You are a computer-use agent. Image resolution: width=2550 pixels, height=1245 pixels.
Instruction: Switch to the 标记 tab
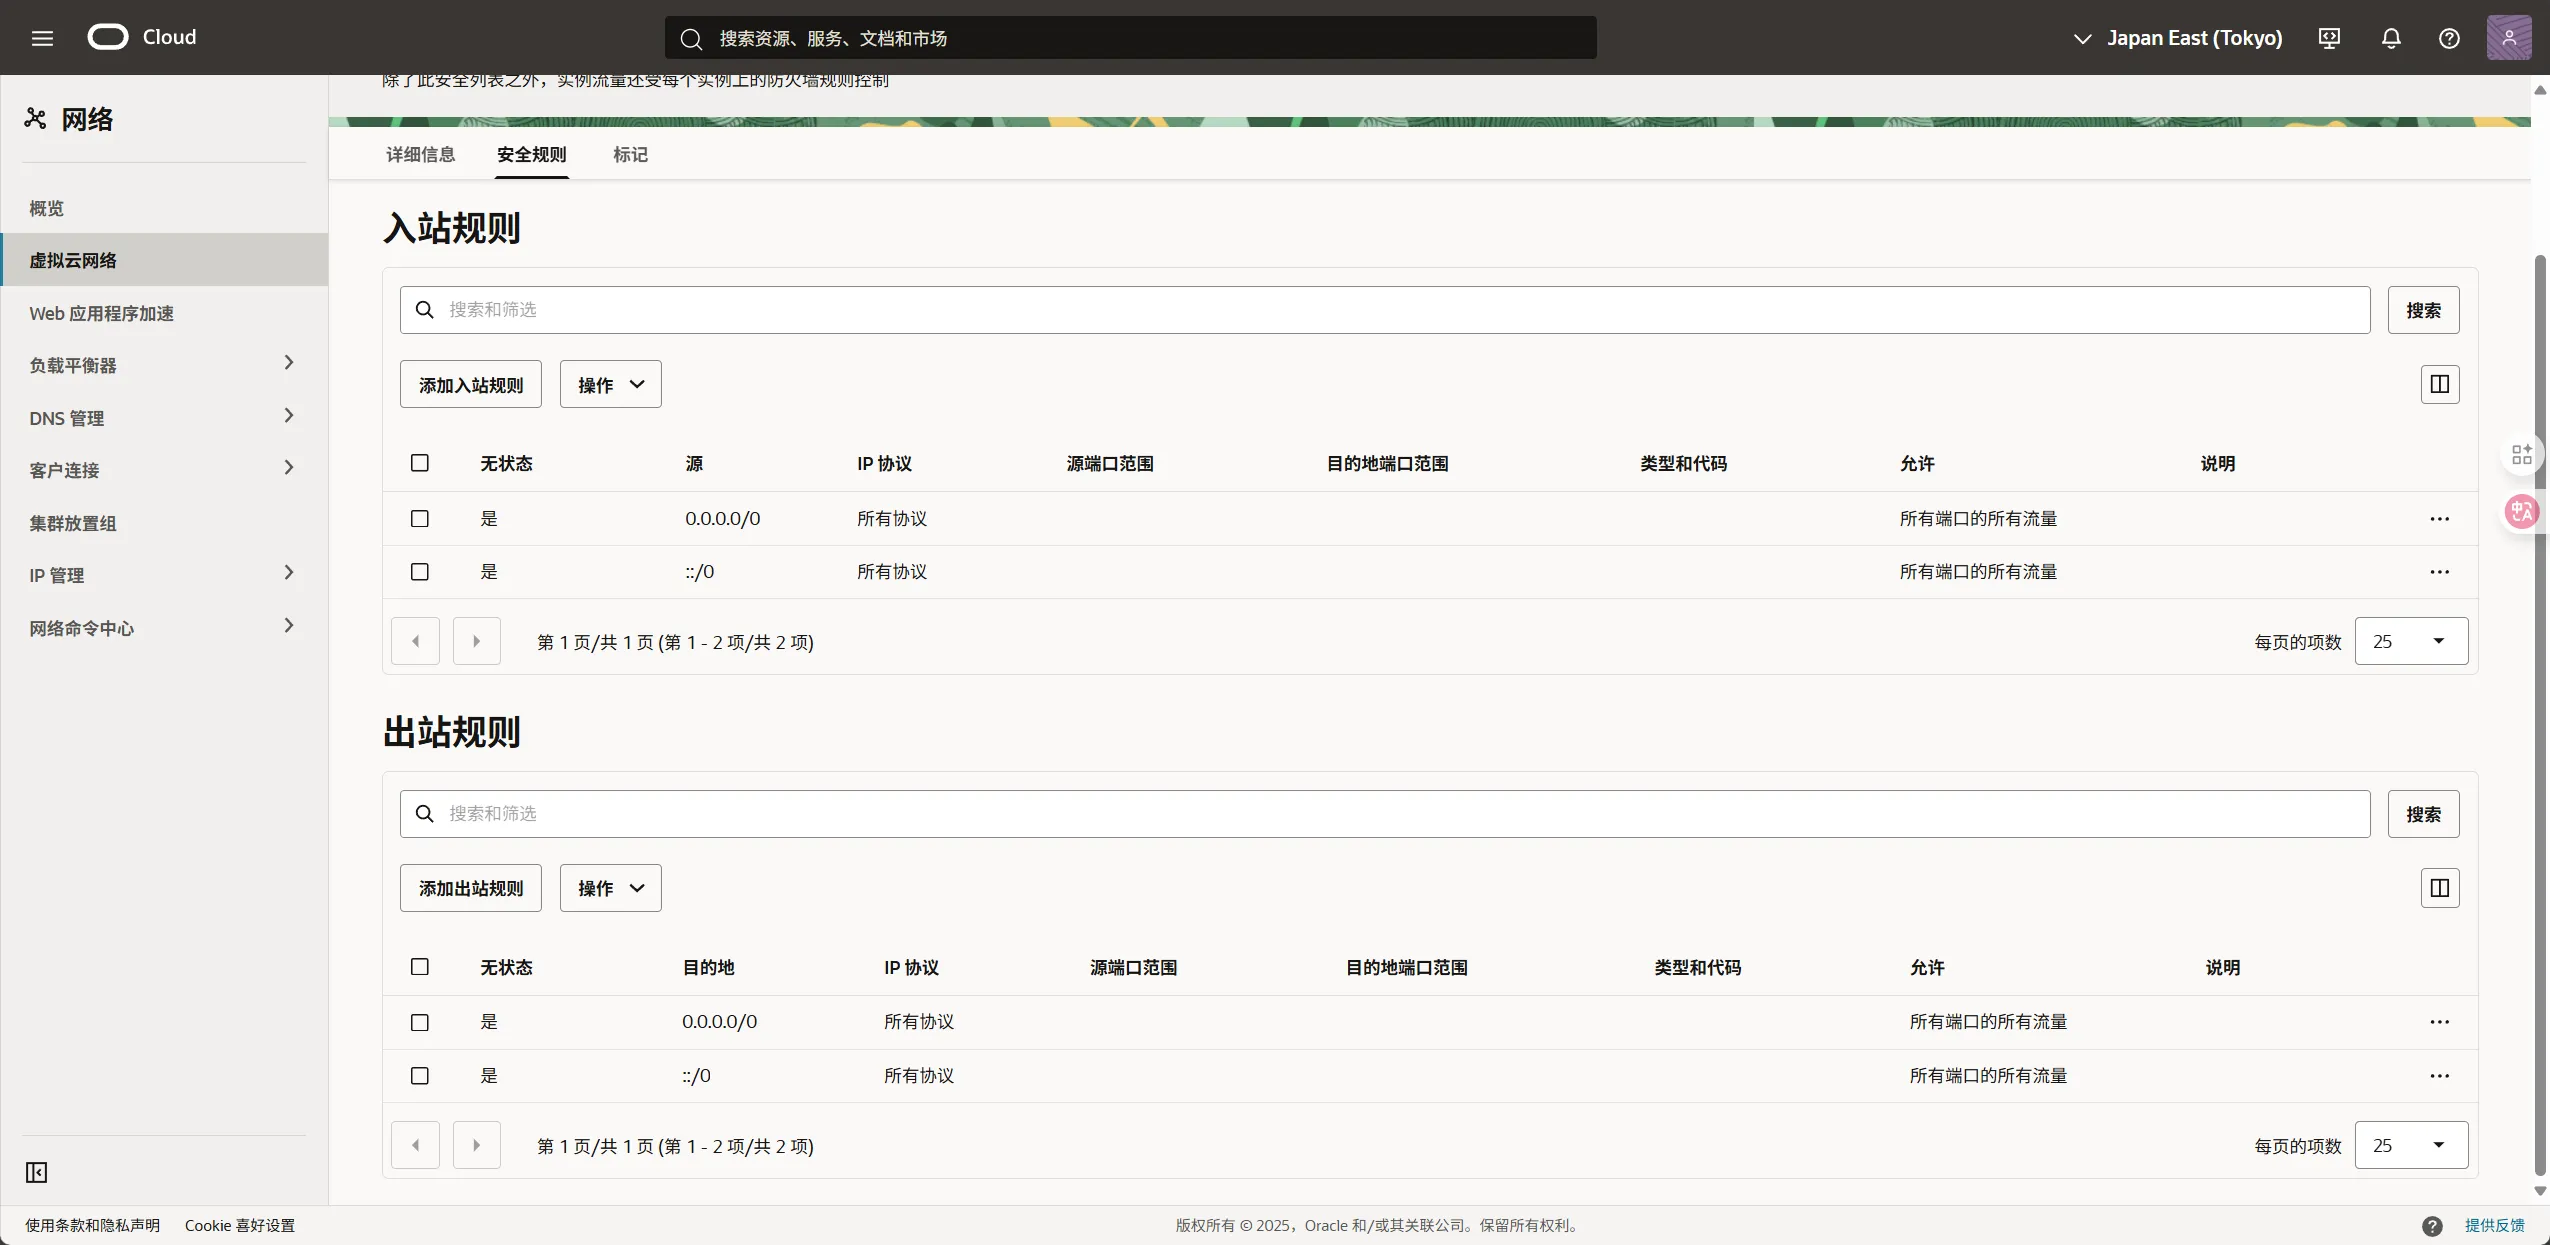pyautogui.click(x=630, y=154)
